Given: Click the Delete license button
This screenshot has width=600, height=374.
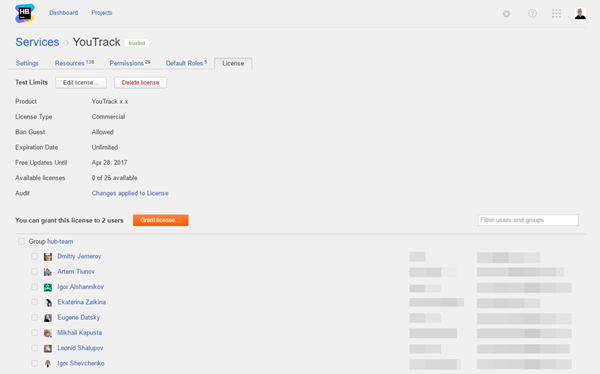Looking at the screenshot, I should (140, 82).
